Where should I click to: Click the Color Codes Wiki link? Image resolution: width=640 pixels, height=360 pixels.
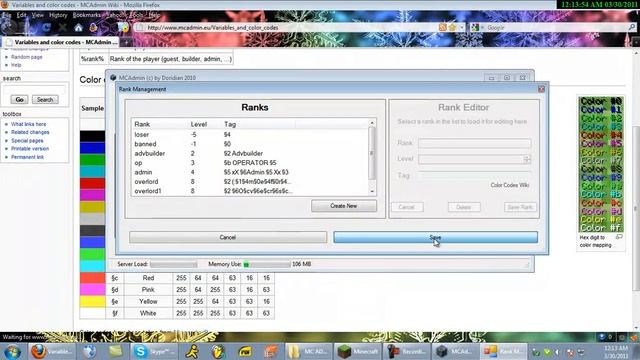click(x=510, y=185)
